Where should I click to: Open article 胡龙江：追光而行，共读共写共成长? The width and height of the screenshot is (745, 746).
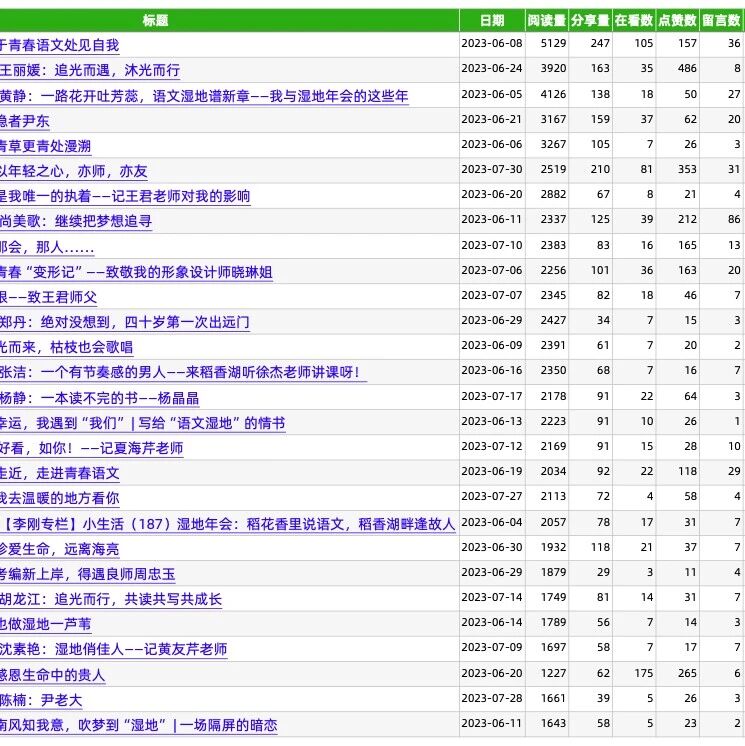click(x=111, y=599)
